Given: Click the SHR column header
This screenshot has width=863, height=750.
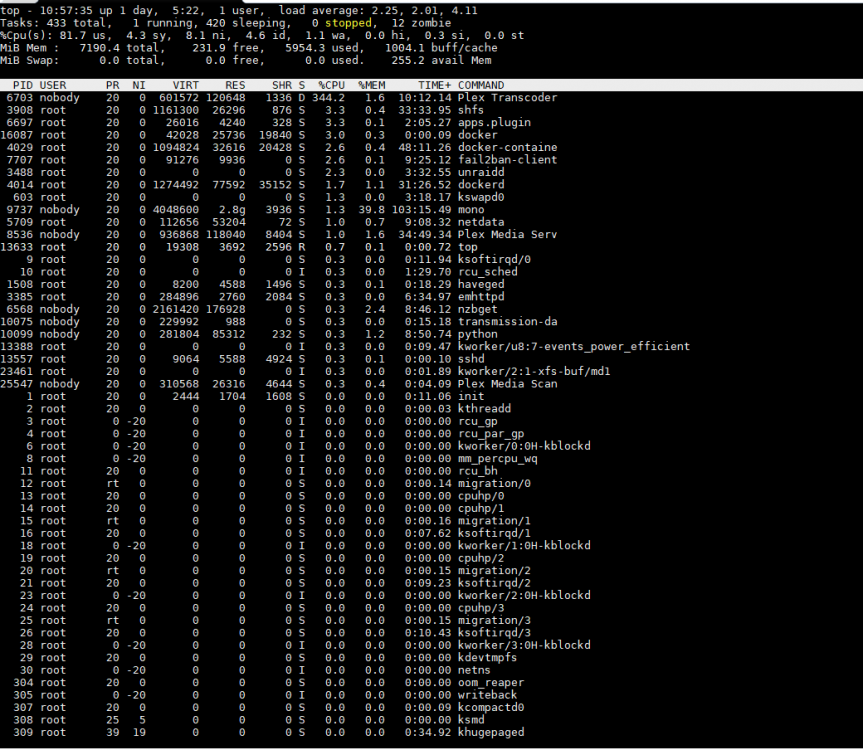Looking at the screenshot, I should click(x=282, y=85).
